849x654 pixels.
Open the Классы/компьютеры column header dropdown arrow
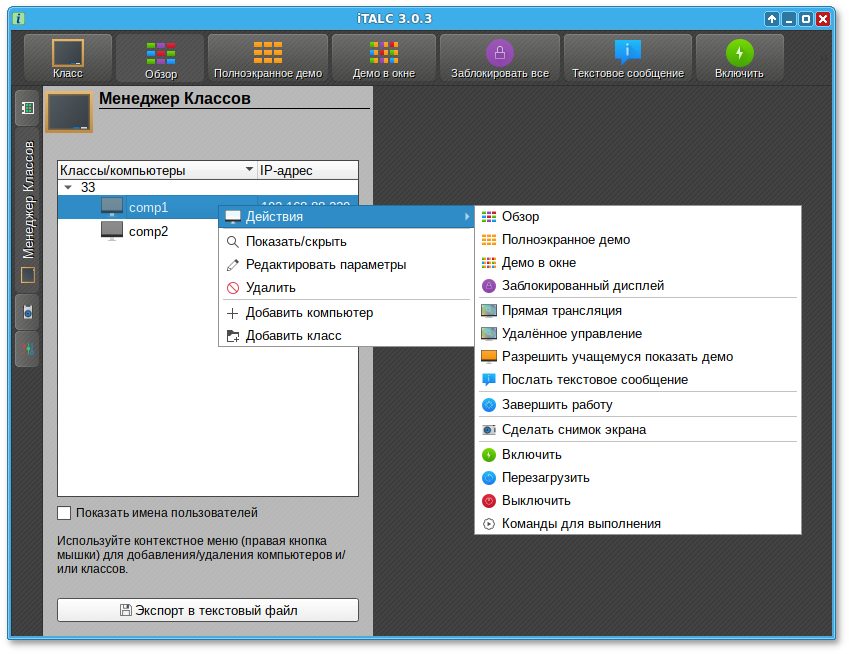pos(249,169)
